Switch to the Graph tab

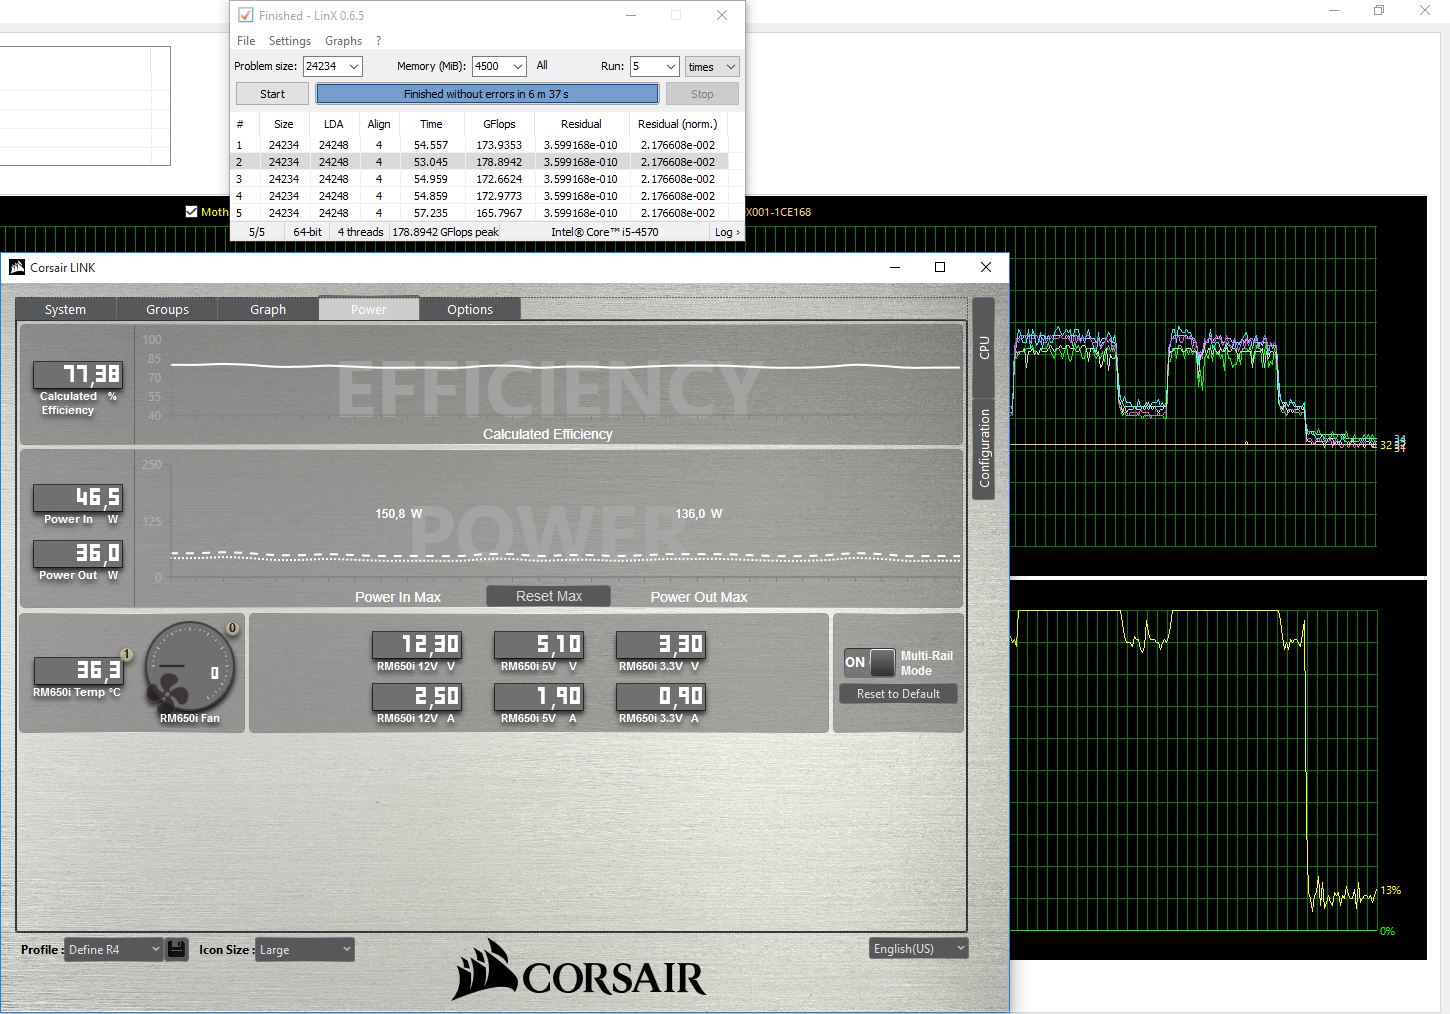[x=268, y=309]
